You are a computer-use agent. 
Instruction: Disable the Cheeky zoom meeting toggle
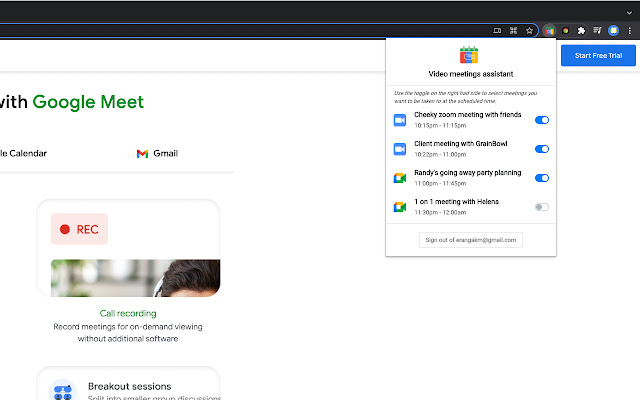tap(542, 120)
